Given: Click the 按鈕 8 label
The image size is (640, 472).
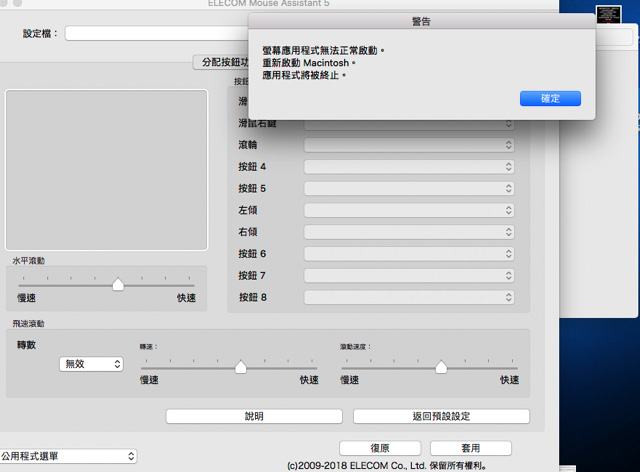Looking at the screenshot, I should coord(253,297).
